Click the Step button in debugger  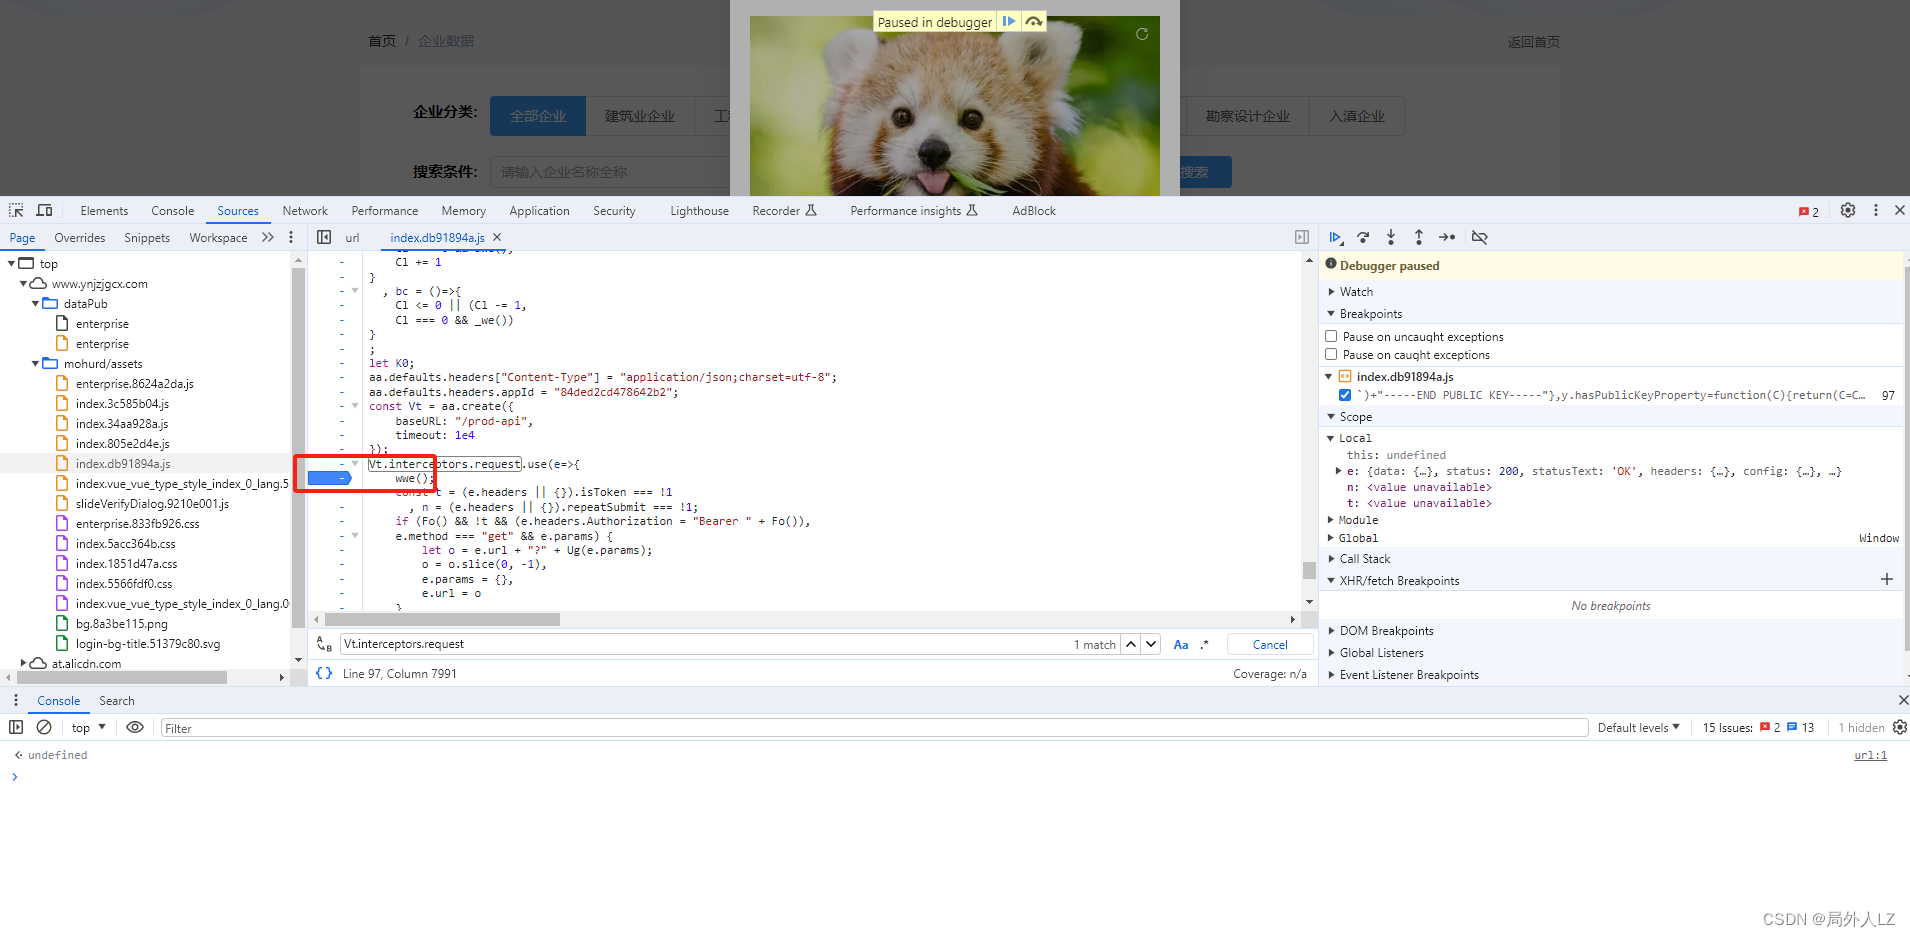1447,237
